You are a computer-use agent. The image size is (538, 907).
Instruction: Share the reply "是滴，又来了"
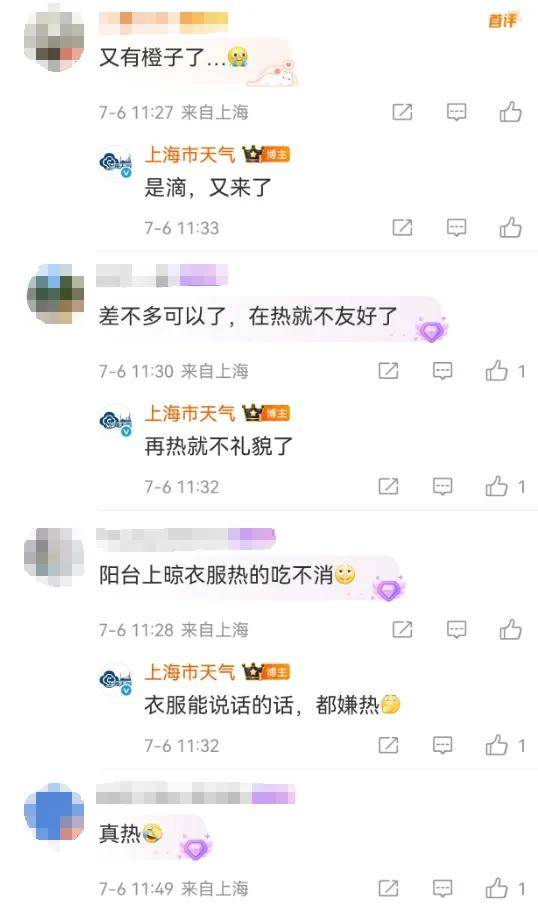402,227
